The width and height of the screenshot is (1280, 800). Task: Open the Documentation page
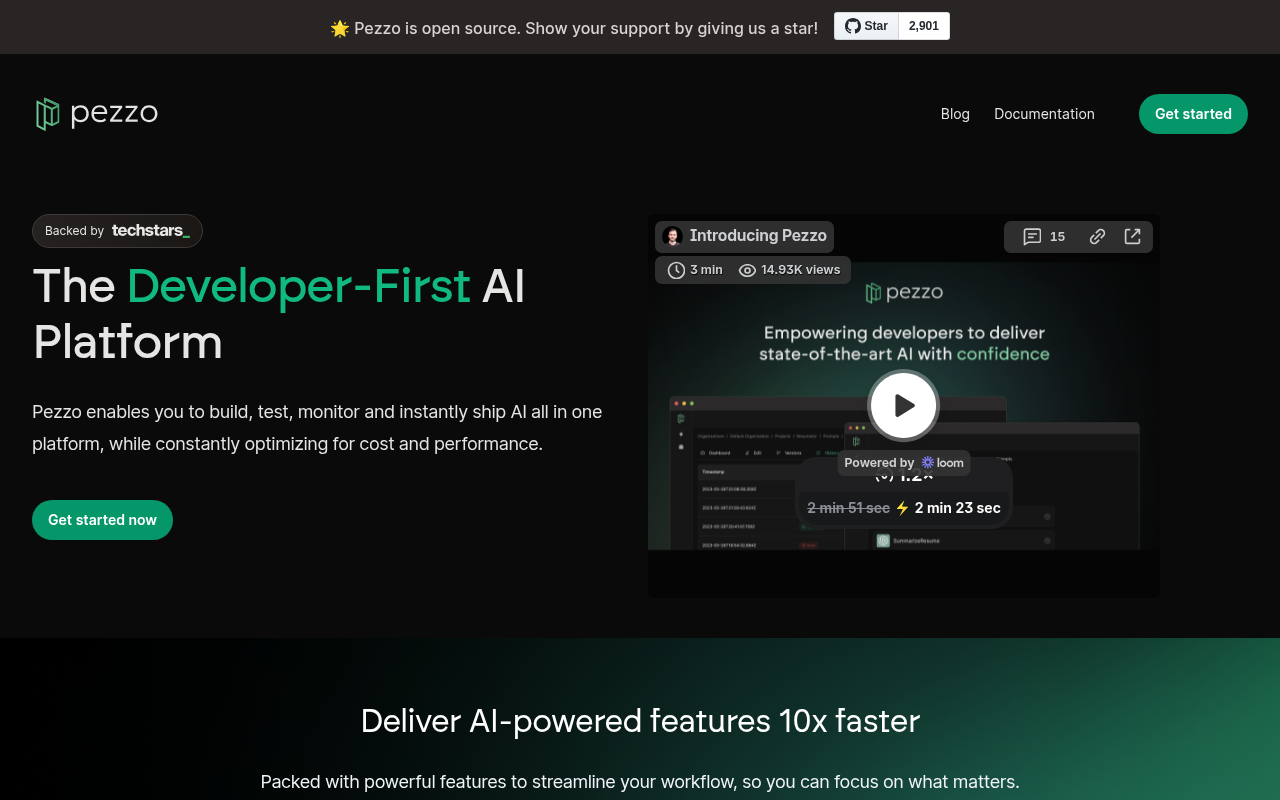pyautogui.click(x=1044, y=114)
